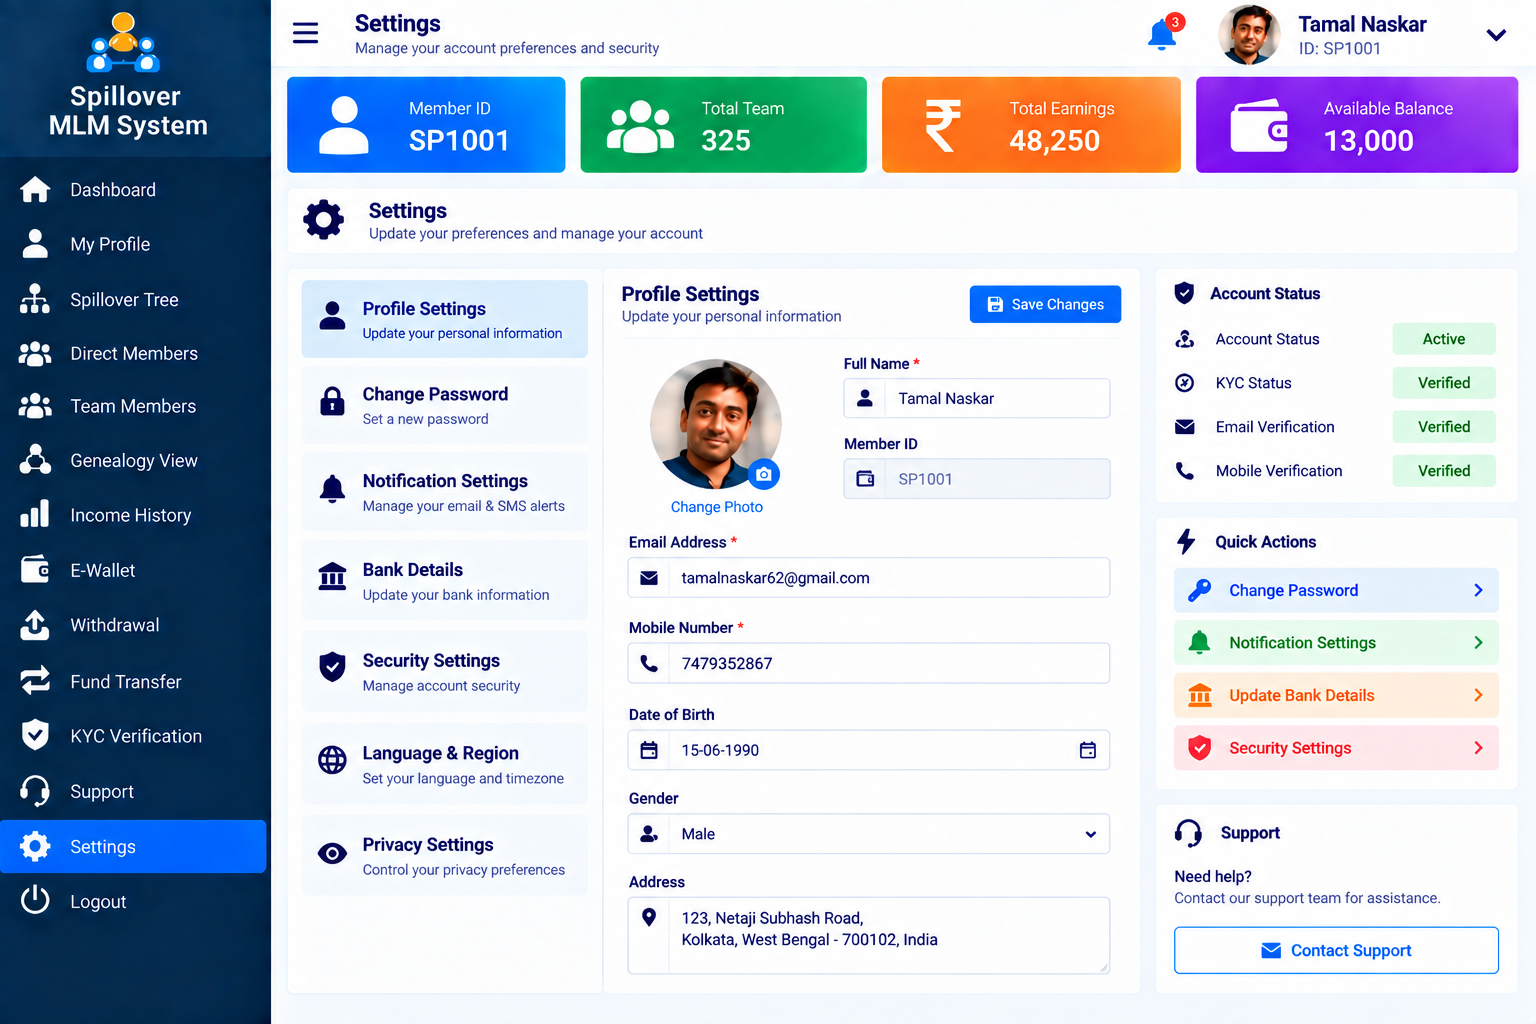Click the user avatar in top header
Screen dimensions: 1536x1024
[x=1249, y=35]
